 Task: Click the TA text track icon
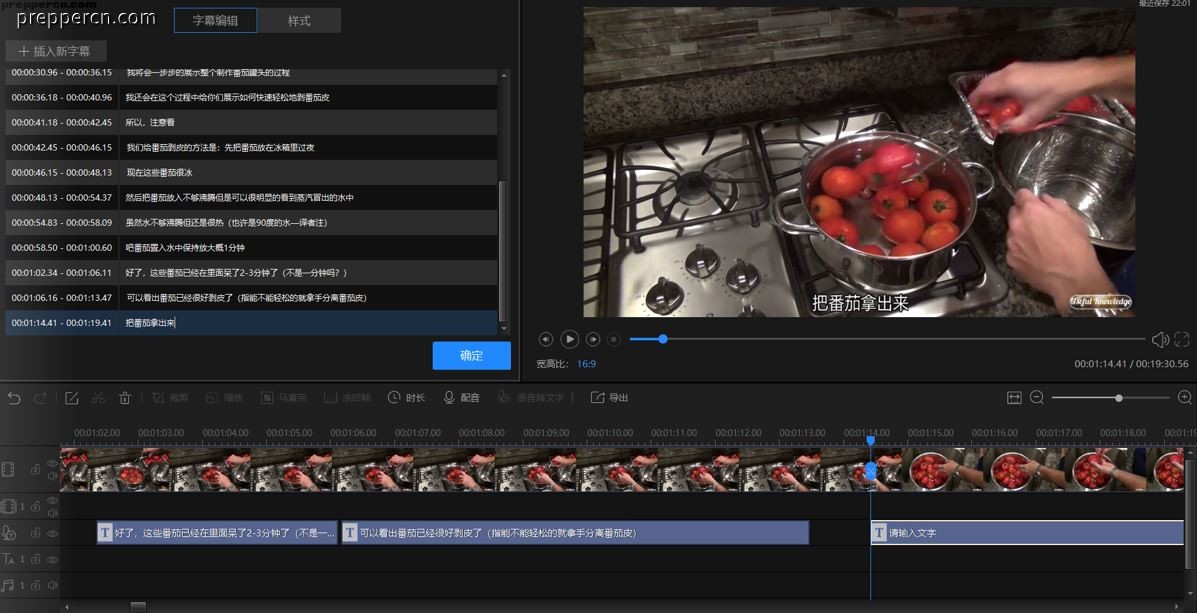(8, 560)
